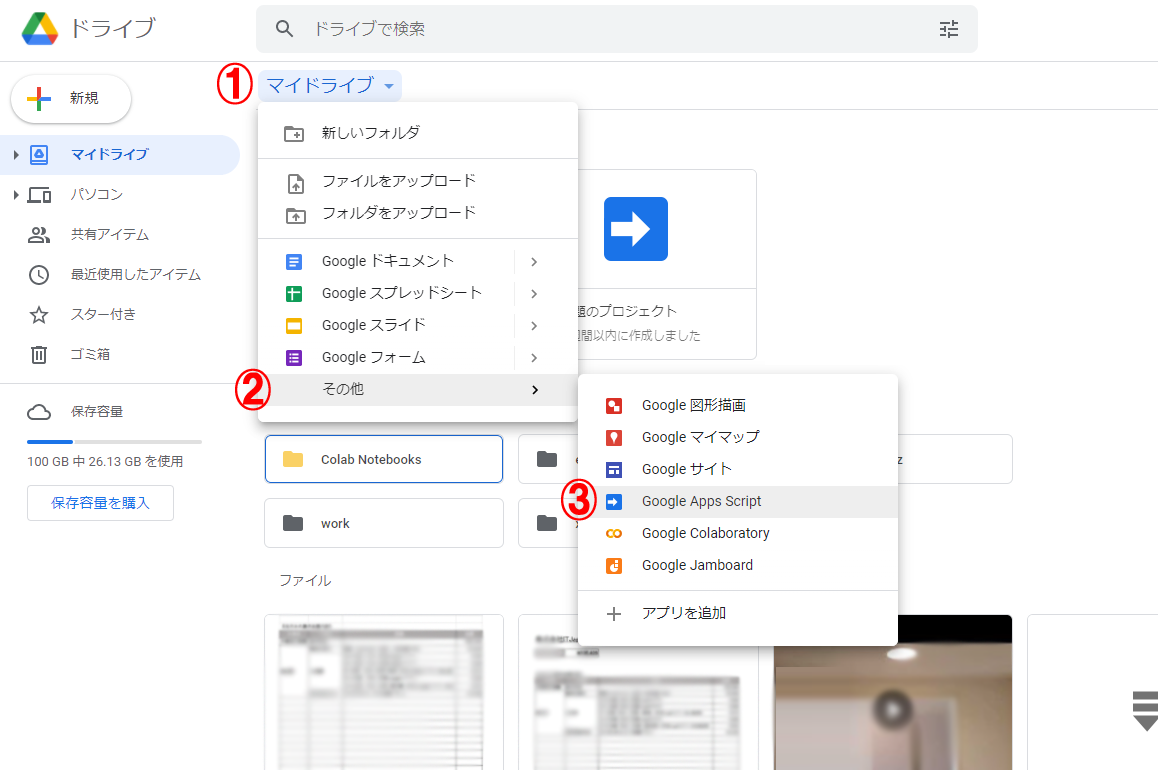This screenshot has width=1158, height=770.
Task: Expand Google スプレッドシート submenu arrow
Action: [534, 294]
